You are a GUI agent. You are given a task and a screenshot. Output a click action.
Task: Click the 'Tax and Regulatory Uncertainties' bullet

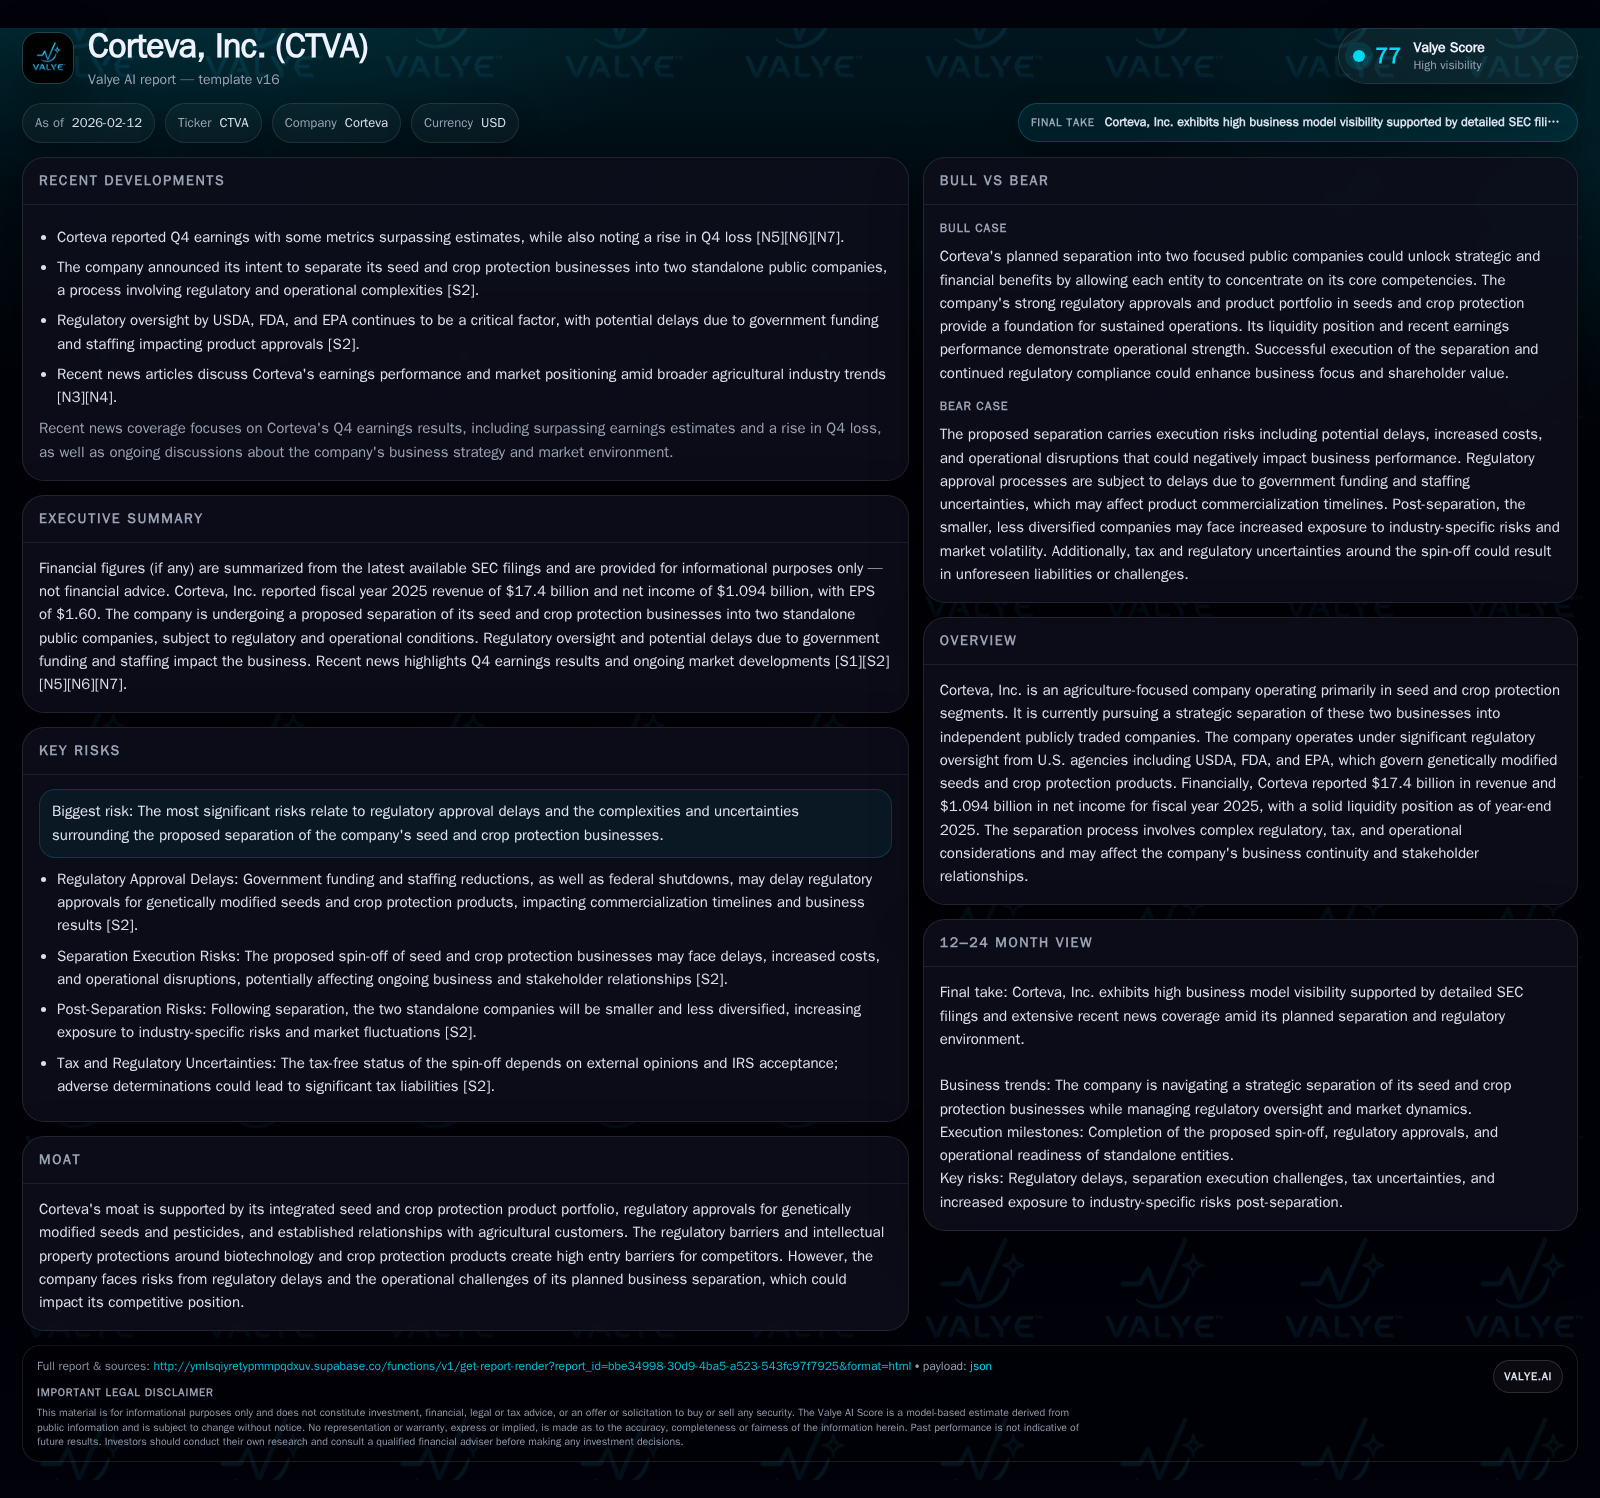coord(447,1075)
